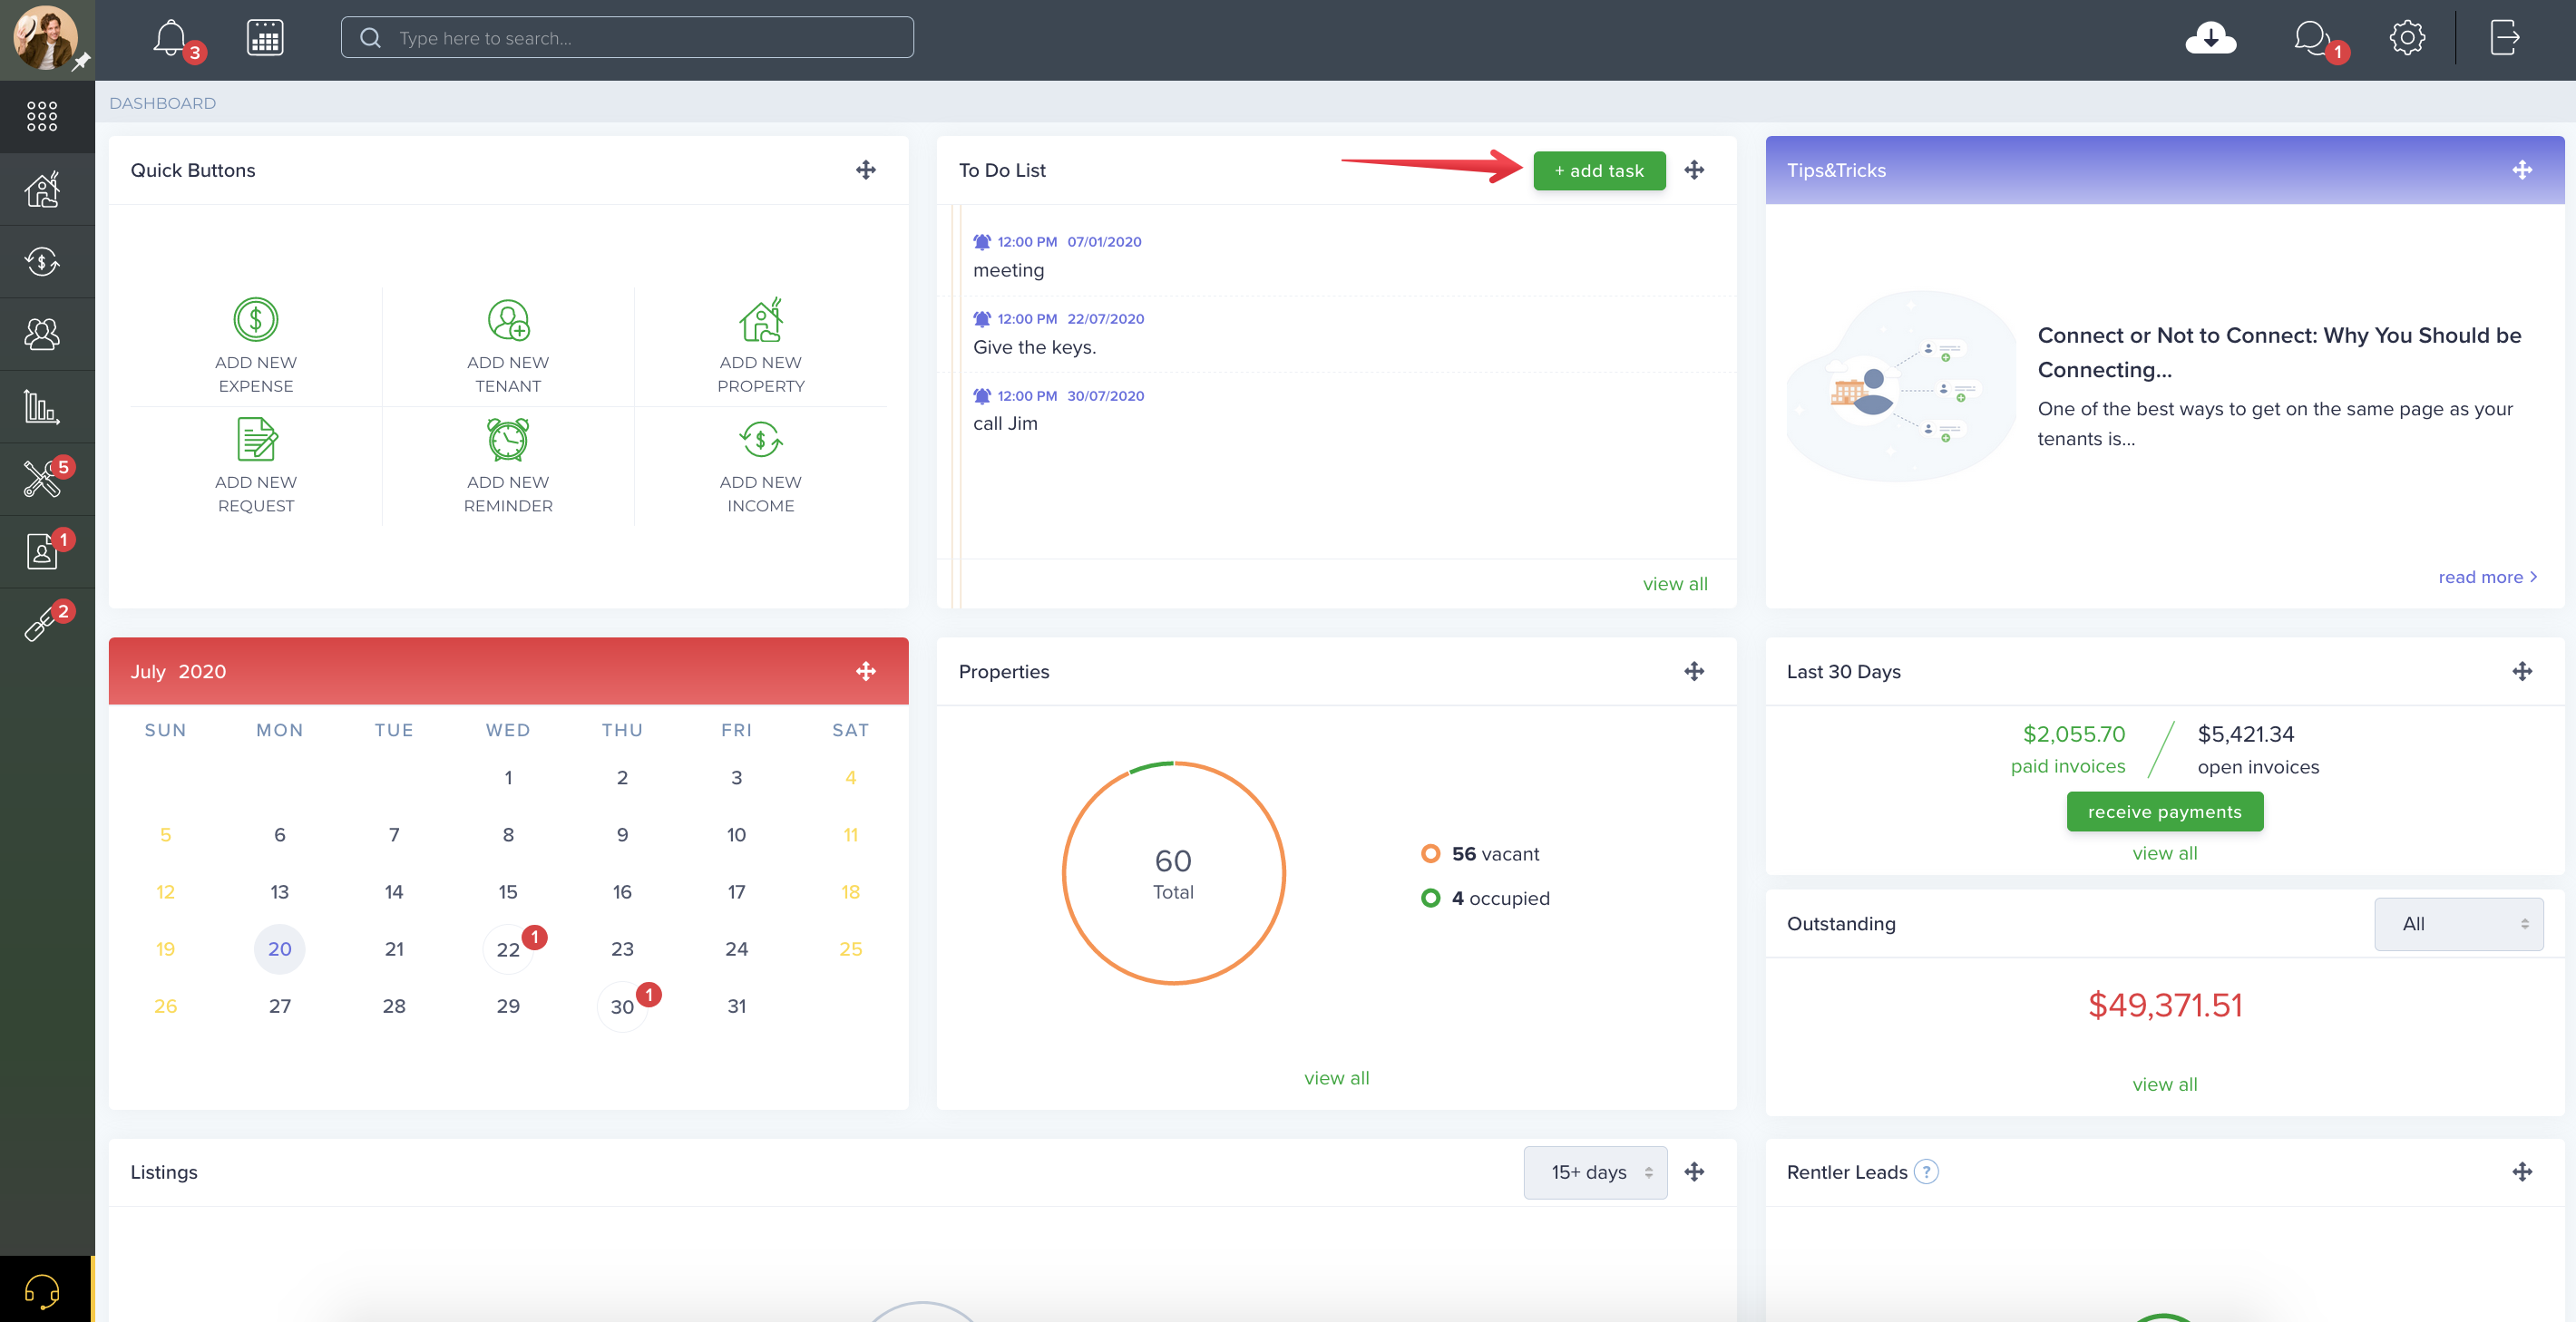This screenshot has height=1322, width=2576.
Task: Click the user profile avatar
Action: tap(44, 38)
